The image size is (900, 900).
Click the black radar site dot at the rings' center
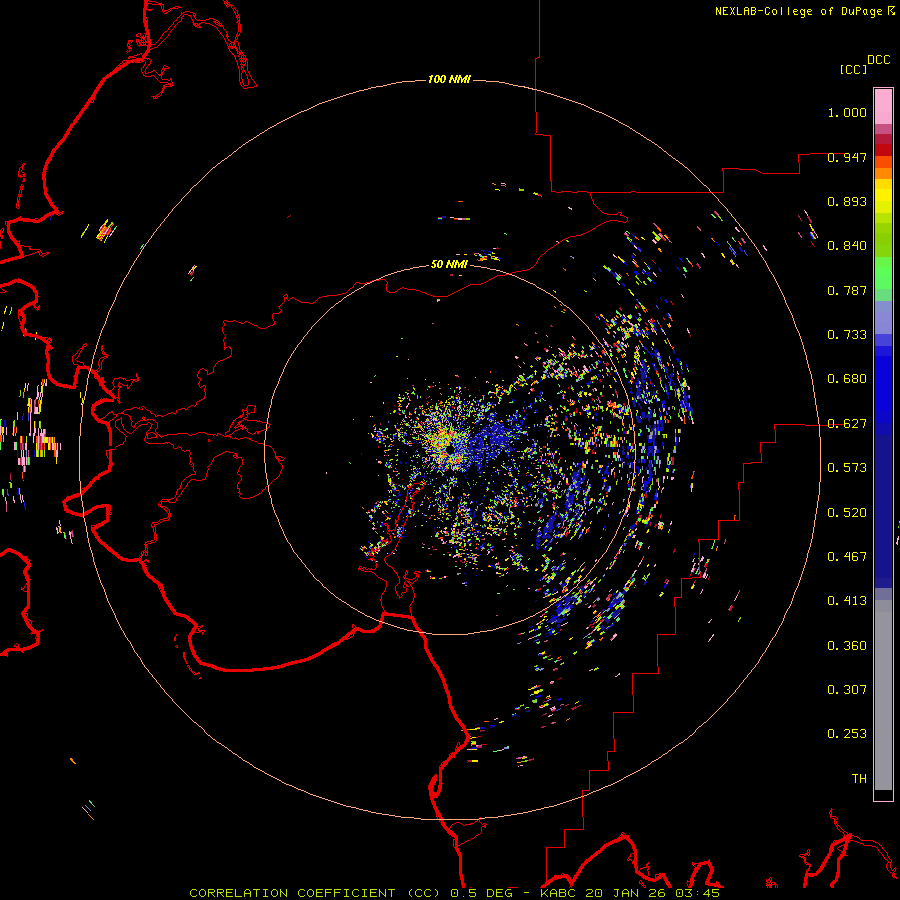click(451, 449)
